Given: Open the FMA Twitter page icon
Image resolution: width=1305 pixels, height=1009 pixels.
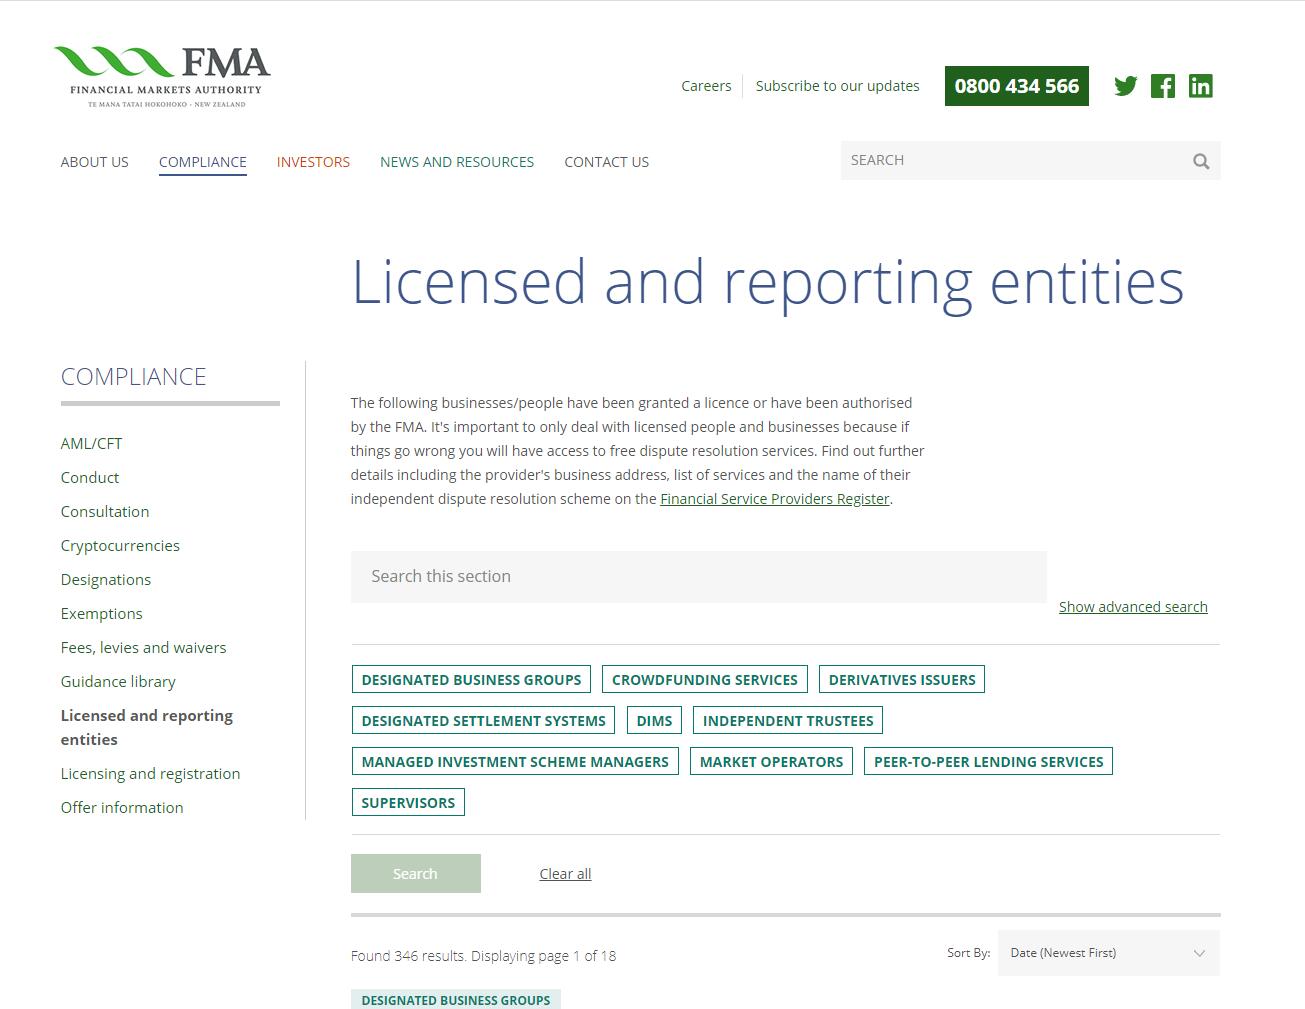Looking at the screenshot, I should [x=1125, y=86].
